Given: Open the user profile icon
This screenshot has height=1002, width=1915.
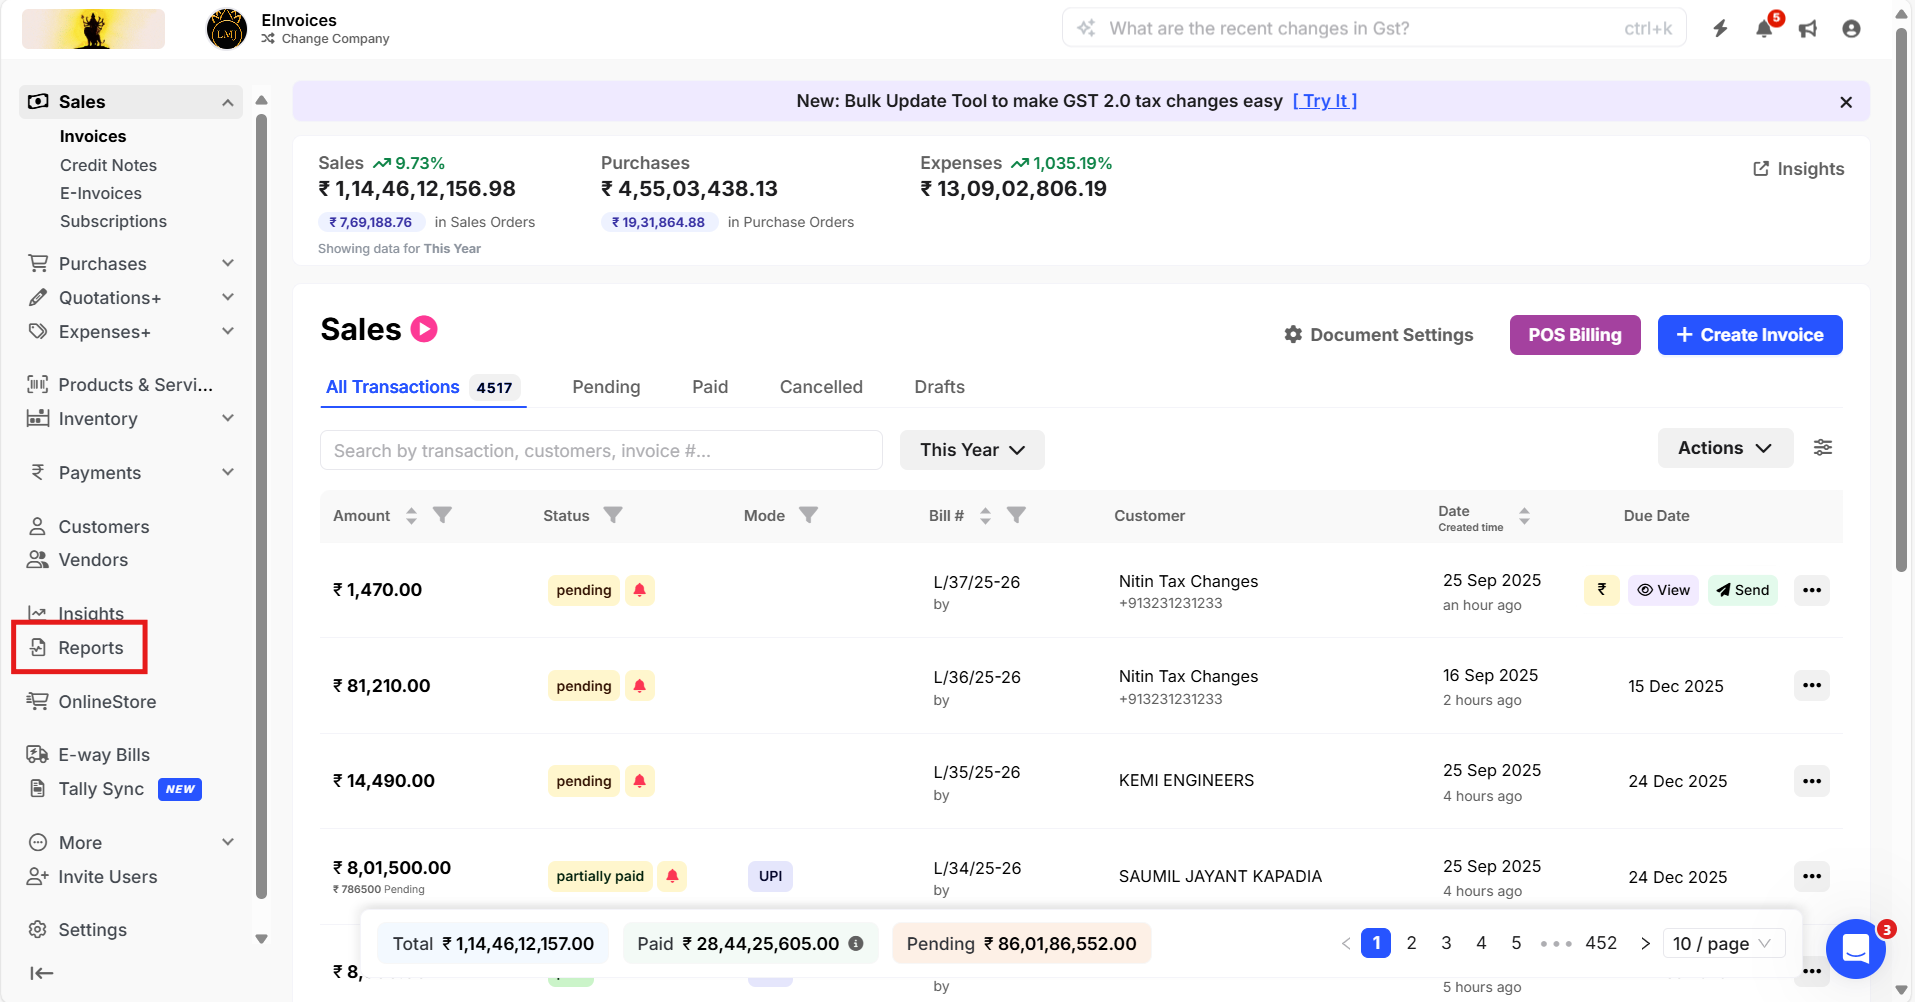Looking at the screenshot, I should pyautogui.click(x=1851, y=29).
